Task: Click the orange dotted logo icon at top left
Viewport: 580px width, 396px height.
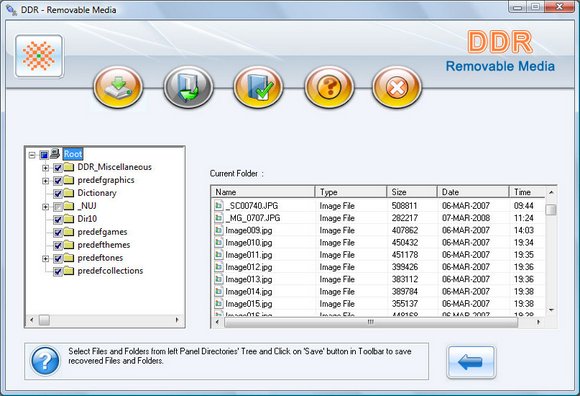Action: pos(39,56)
